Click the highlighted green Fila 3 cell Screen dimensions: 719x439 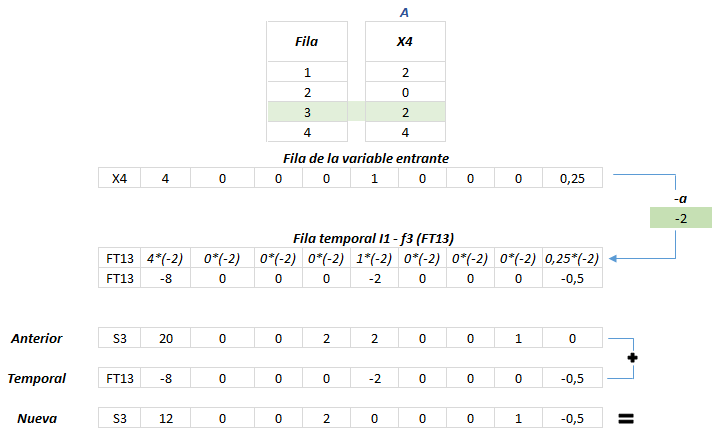pyautogui.click(x=307, y=112)
